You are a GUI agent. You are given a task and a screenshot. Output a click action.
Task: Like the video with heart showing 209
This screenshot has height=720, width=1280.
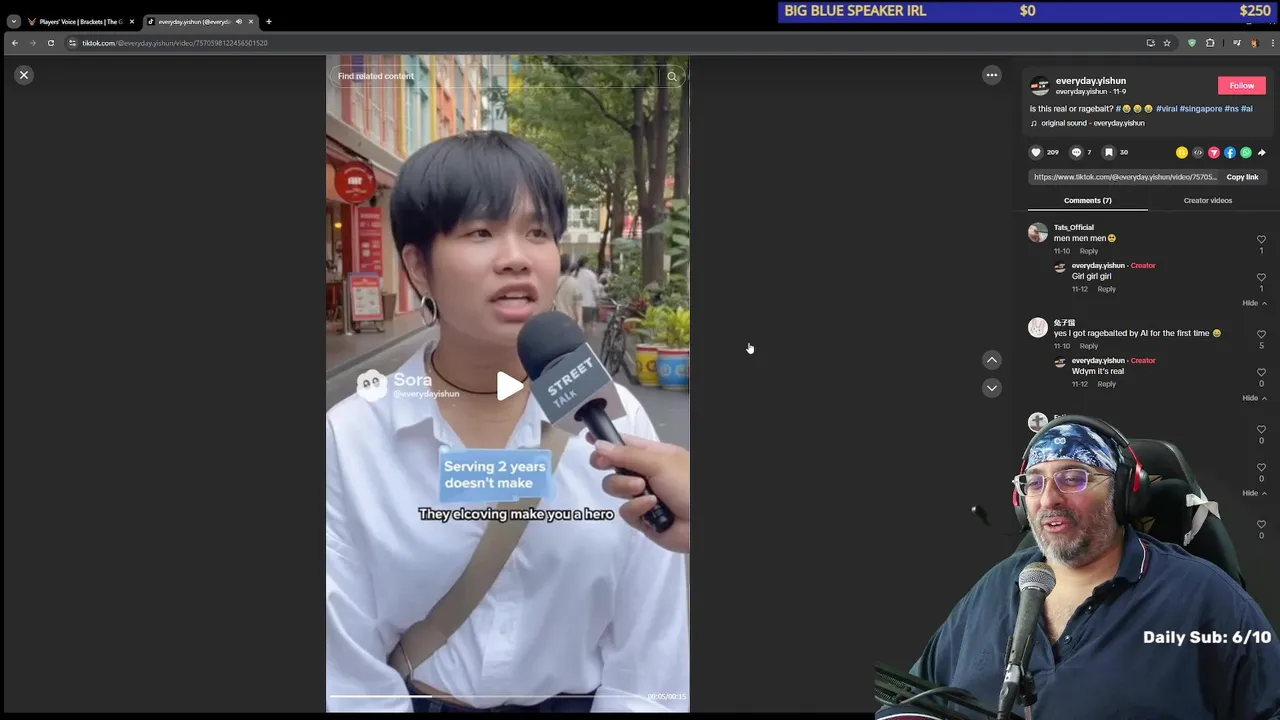coord(1036,152)
